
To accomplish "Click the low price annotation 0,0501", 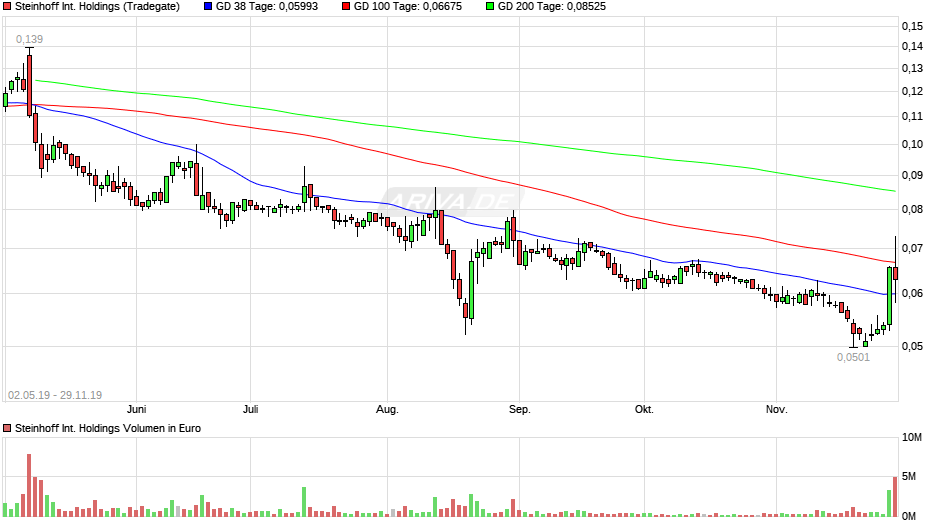I will 853,357.
